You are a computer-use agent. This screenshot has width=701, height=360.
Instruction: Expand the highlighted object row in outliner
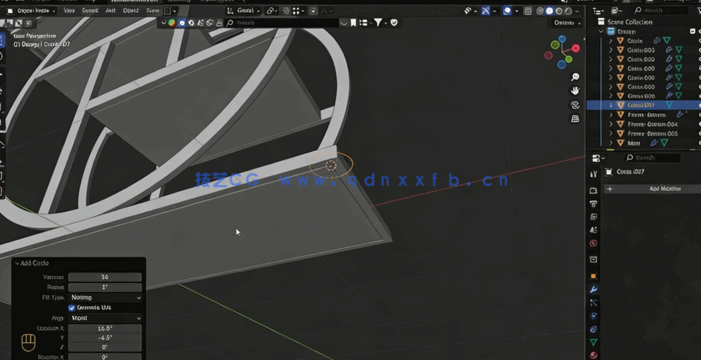click(x=611, y=105)
